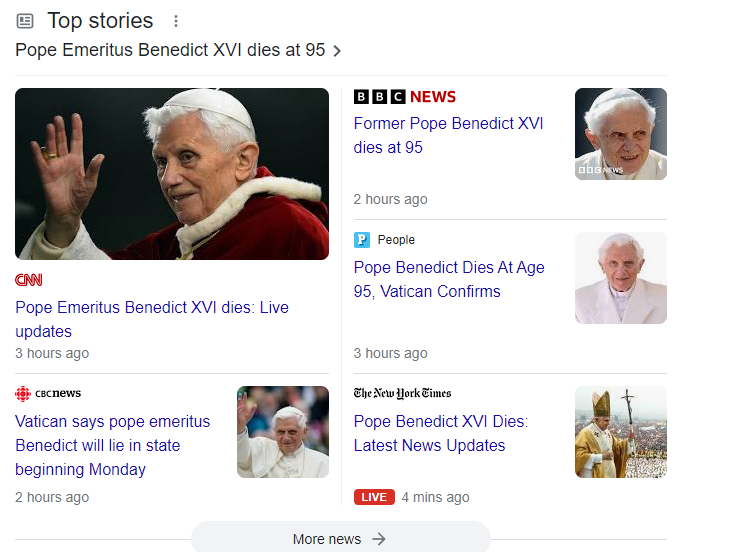Screen dimensions: 737x552
Task: Open the CBC News story thumbnail
Action: pyautogui.click(x=283, y=432)
